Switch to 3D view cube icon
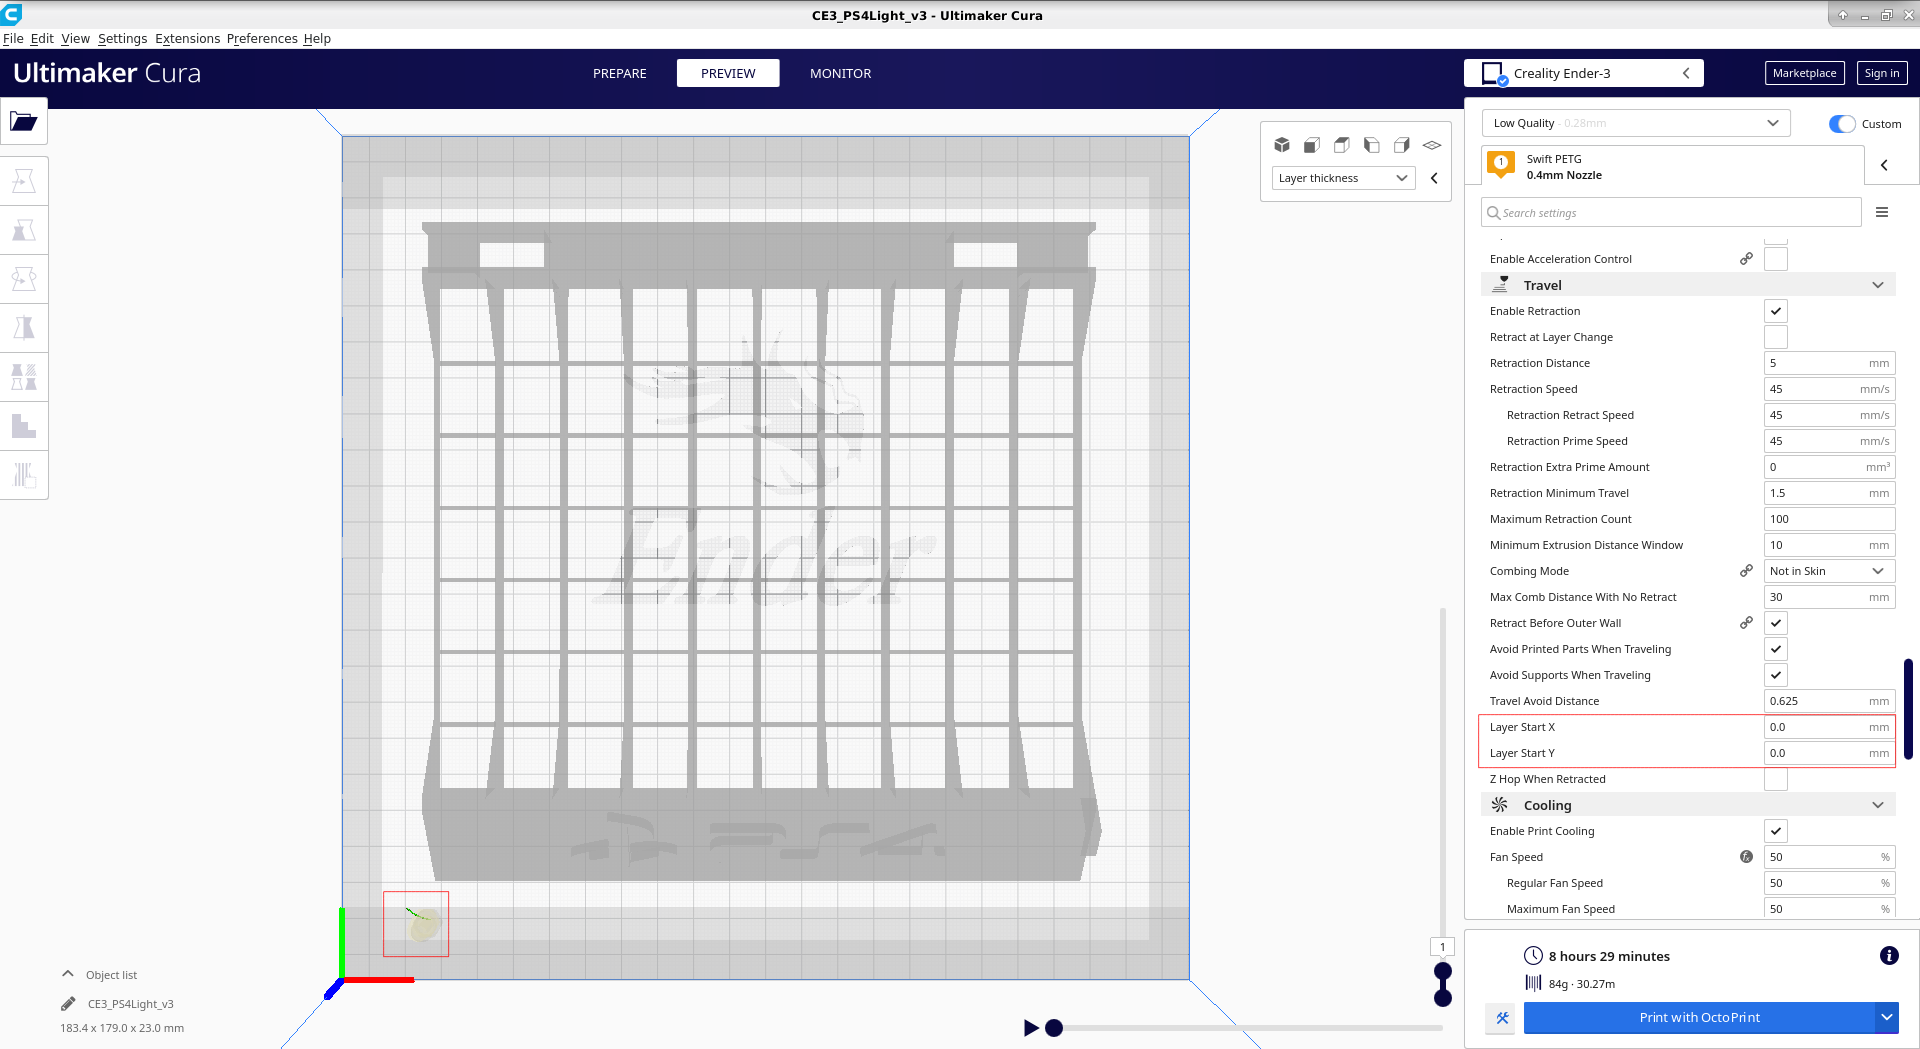This screenshot has width=1920, height=1049. coord(1282,145)
